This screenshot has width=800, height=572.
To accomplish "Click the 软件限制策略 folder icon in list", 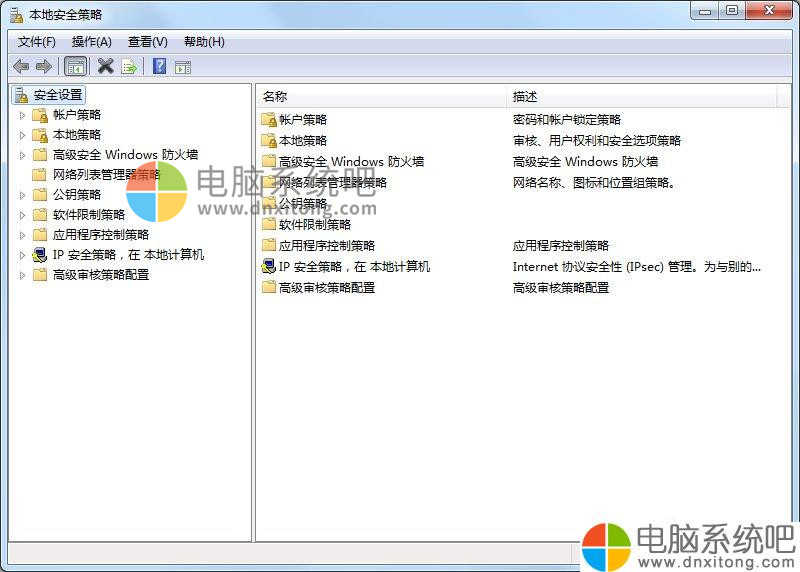I will [x=269, y=224].
